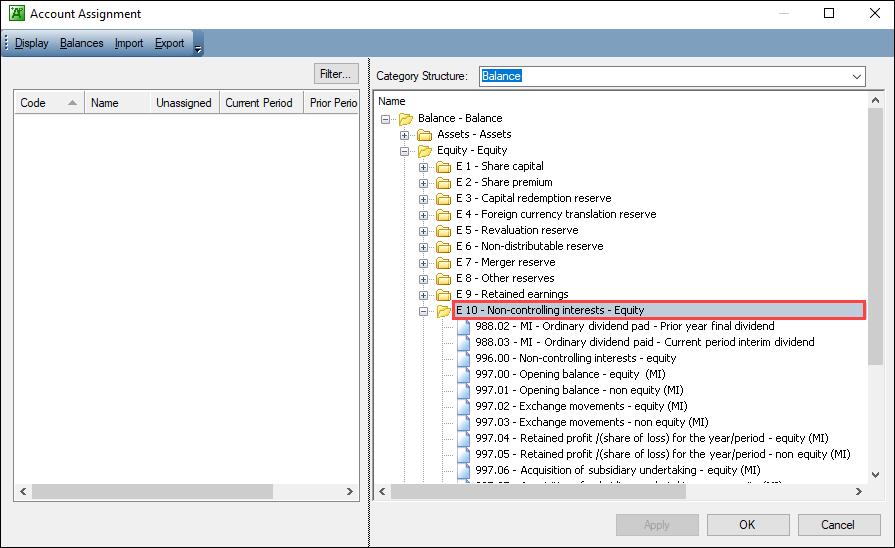Click the Filter button

[335, 74]
